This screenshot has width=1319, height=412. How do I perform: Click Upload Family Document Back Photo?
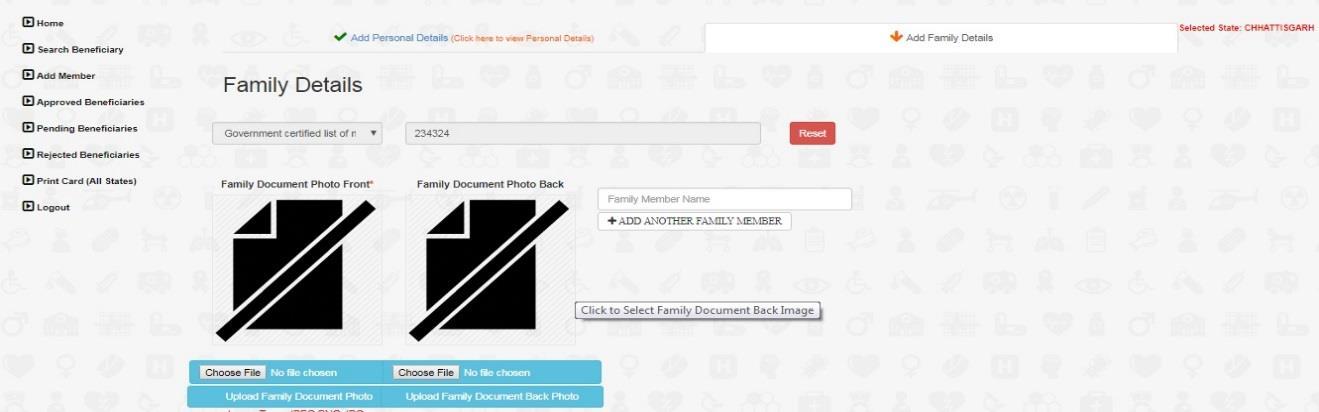coord(492,397)
